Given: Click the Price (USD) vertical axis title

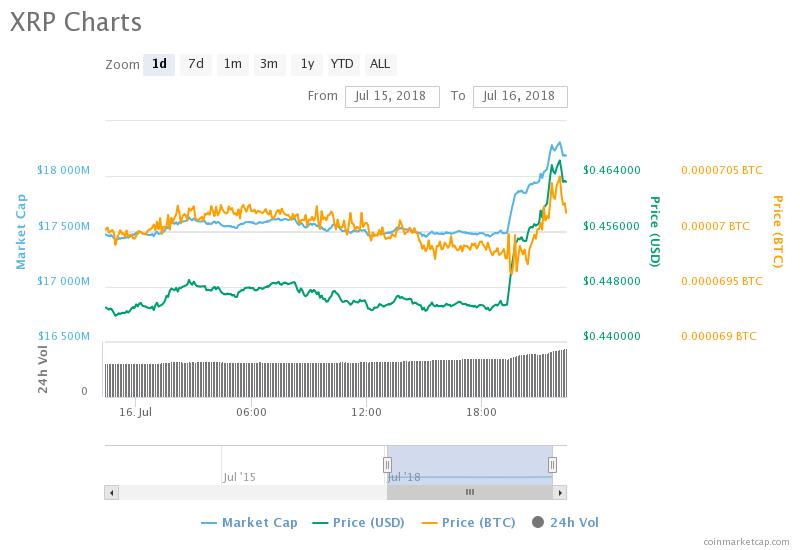Looking at the screenshot, I should 655,231.
